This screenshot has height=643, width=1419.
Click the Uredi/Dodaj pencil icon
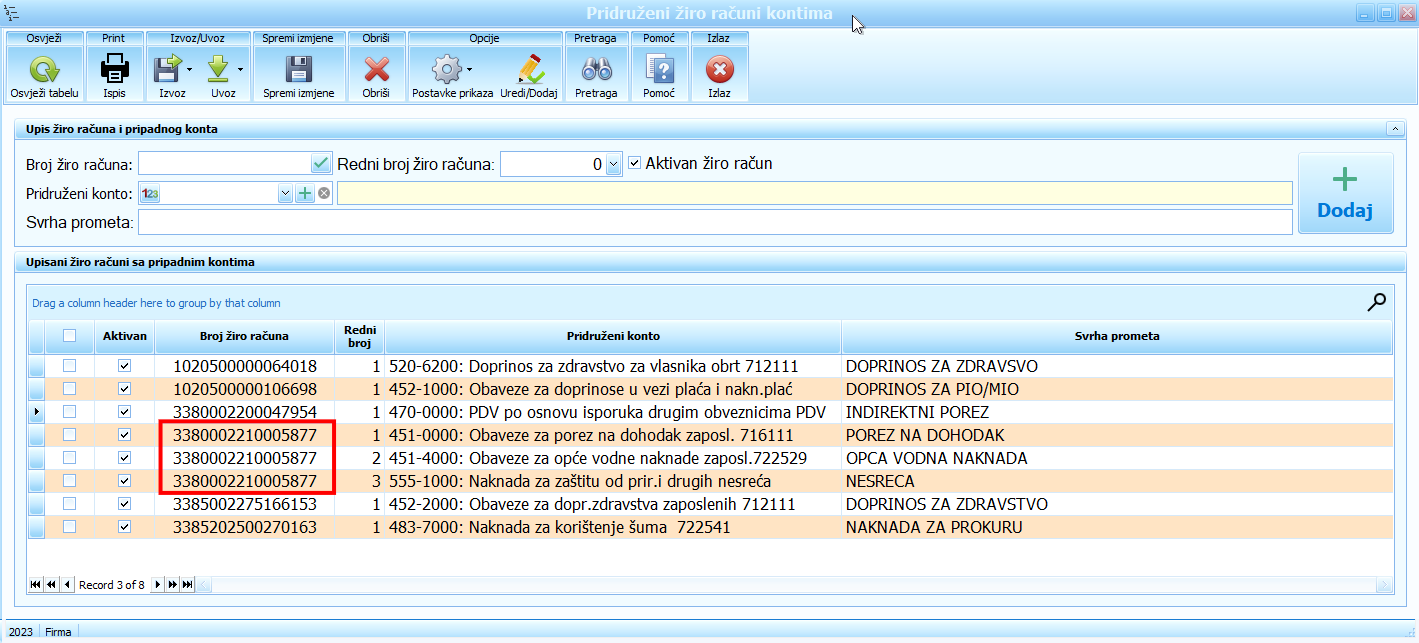coord(528,69)
